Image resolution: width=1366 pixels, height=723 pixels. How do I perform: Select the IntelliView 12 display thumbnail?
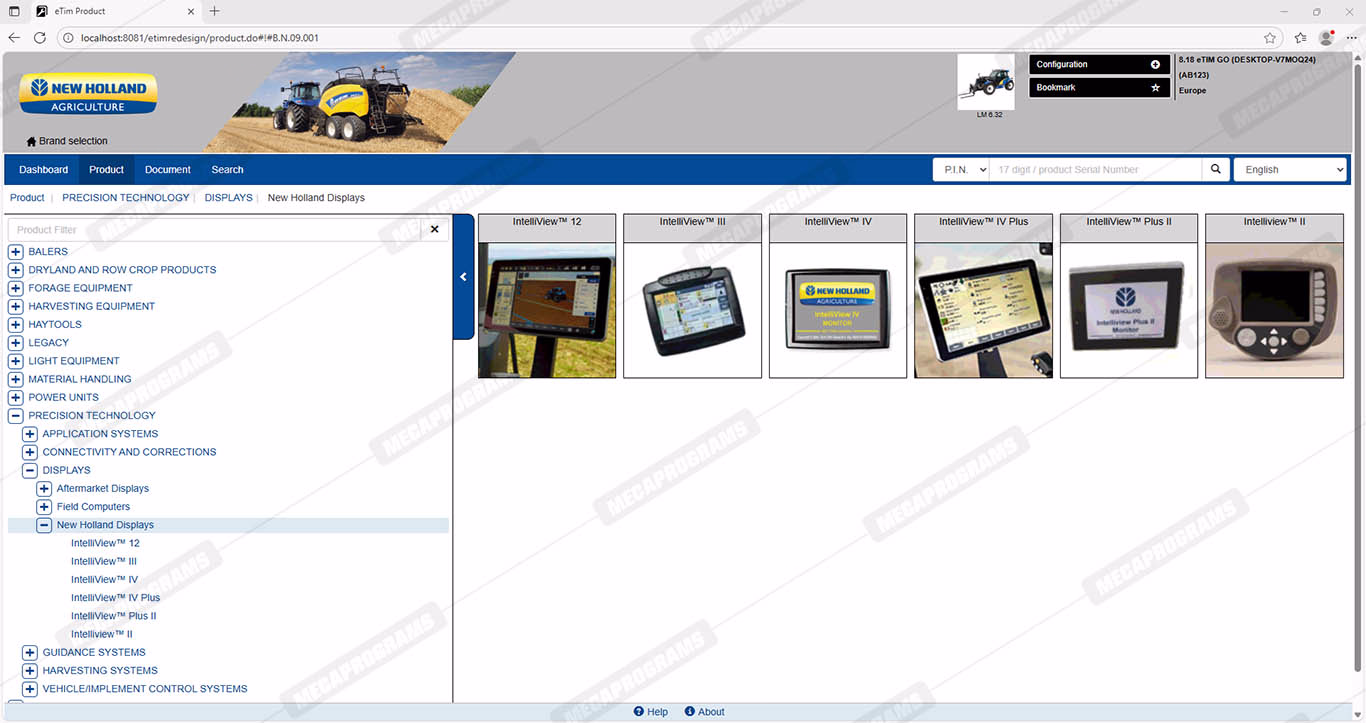[547, 310]
